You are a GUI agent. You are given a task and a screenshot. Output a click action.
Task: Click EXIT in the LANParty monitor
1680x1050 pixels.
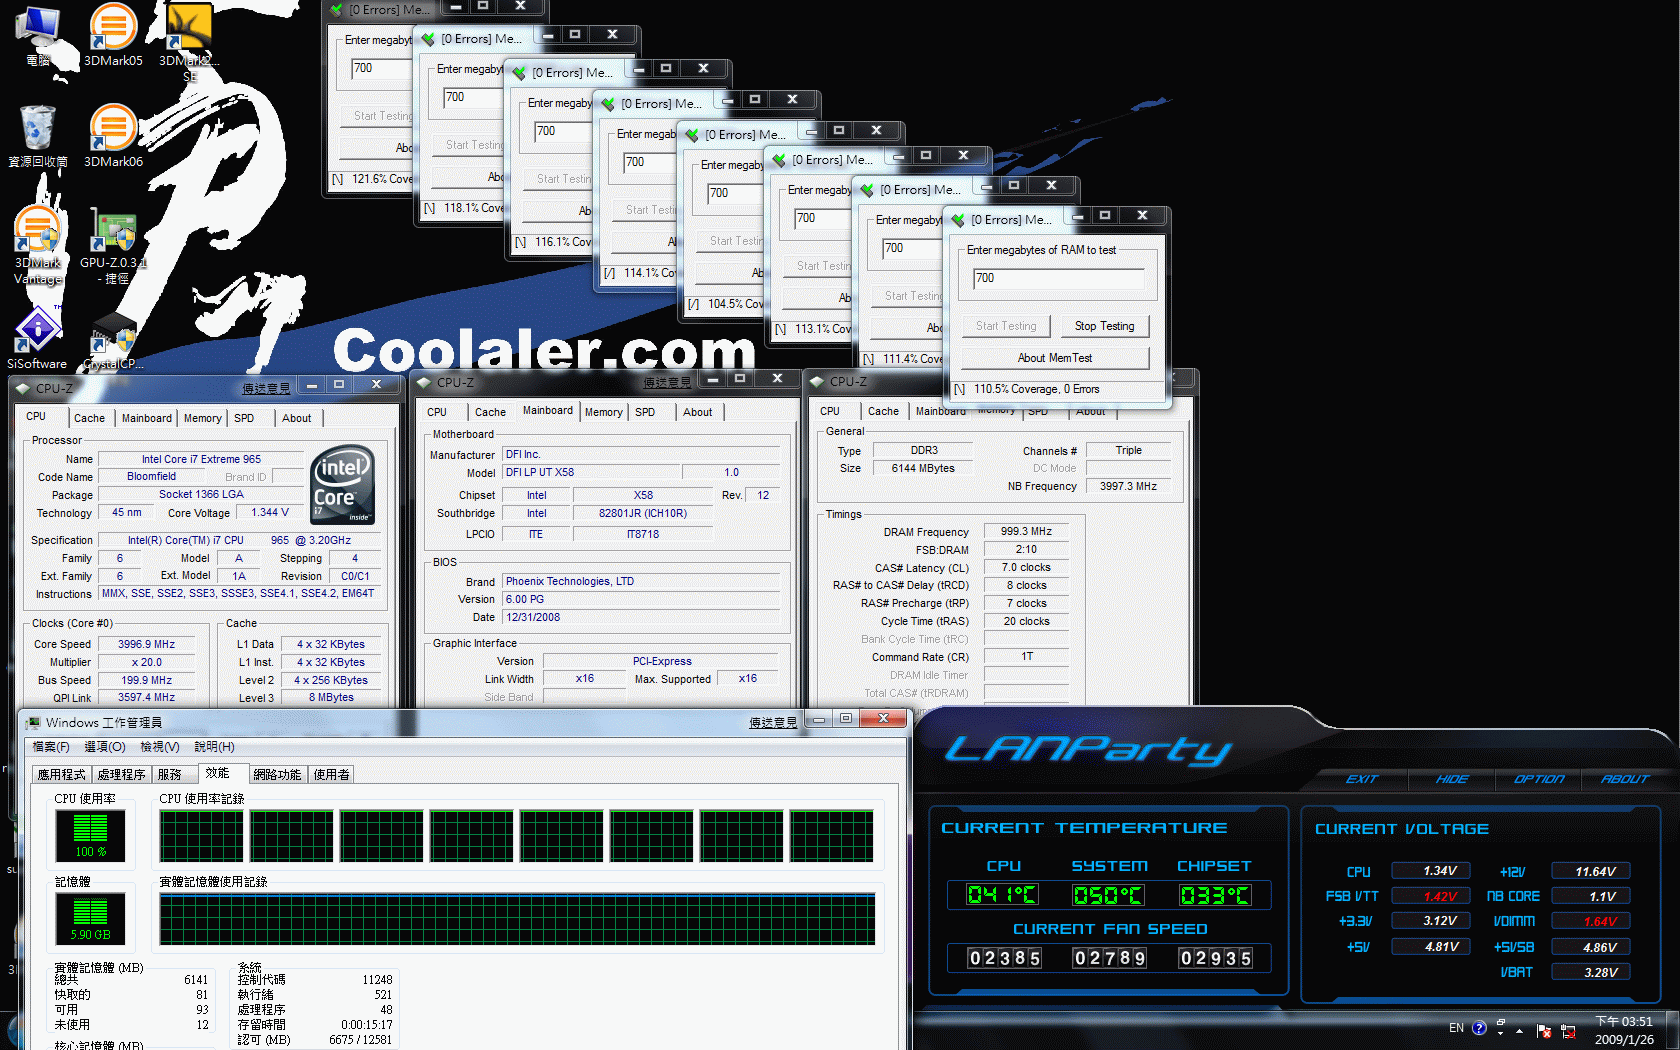coord(1362,779)
